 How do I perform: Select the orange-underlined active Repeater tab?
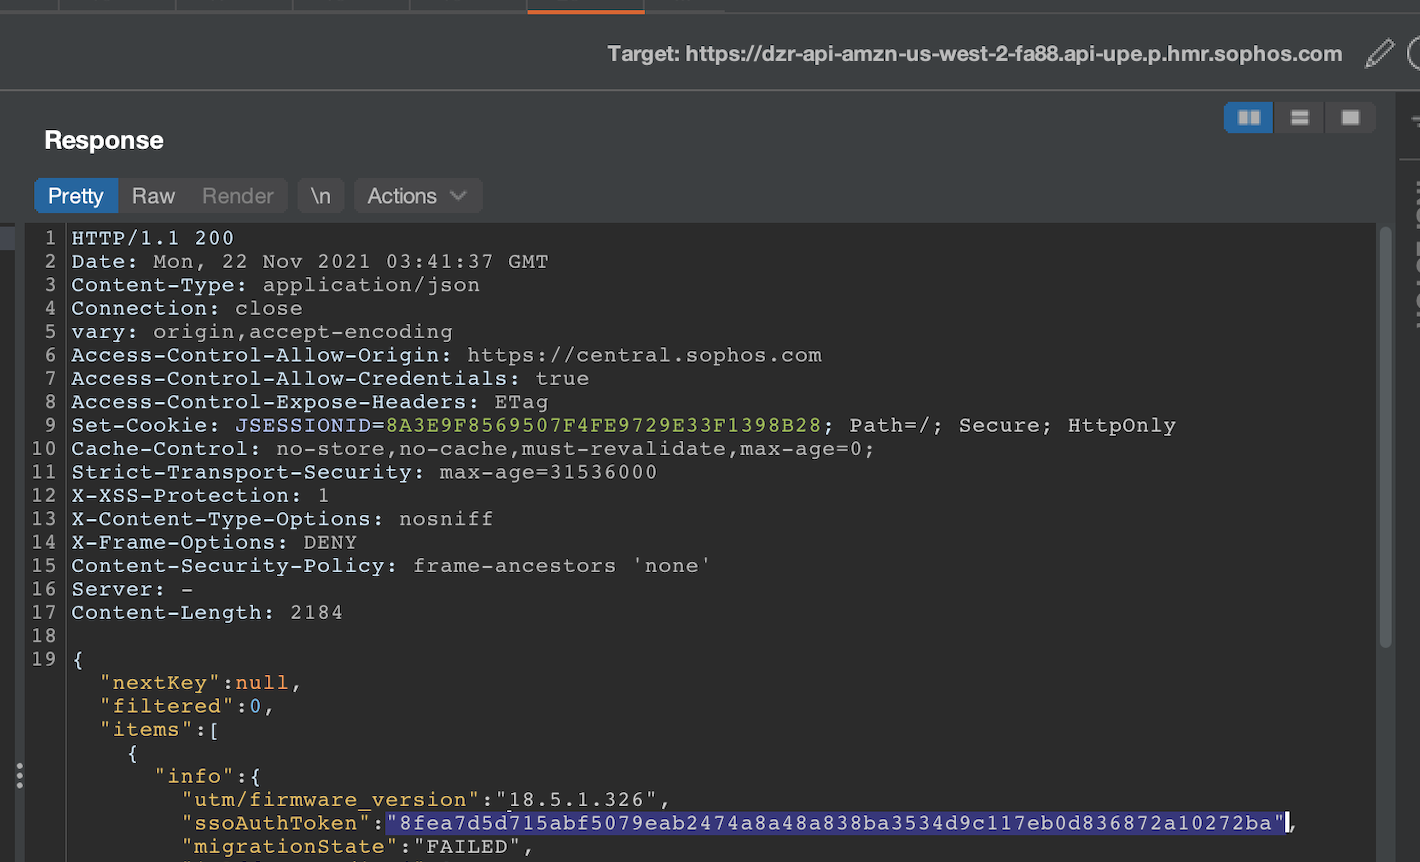[x=585, y=6]
